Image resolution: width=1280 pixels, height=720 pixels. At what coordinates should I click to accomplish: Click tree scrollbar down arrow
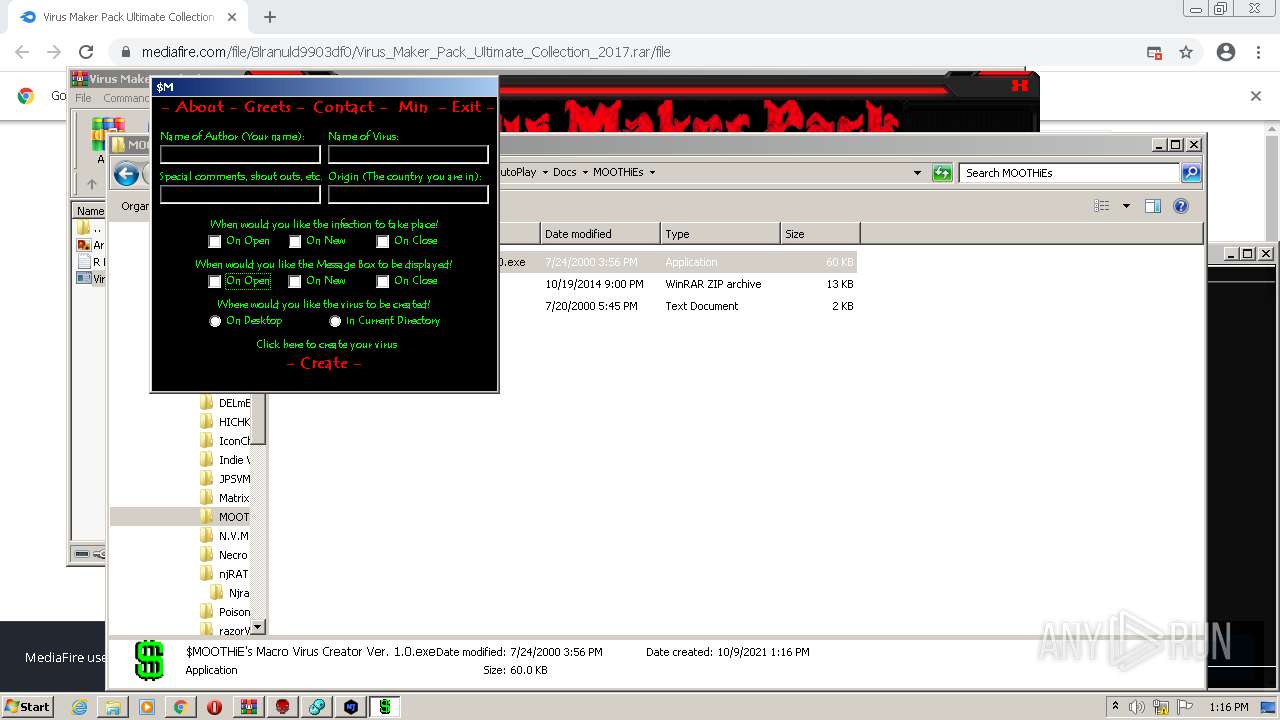tap(258, 627)
